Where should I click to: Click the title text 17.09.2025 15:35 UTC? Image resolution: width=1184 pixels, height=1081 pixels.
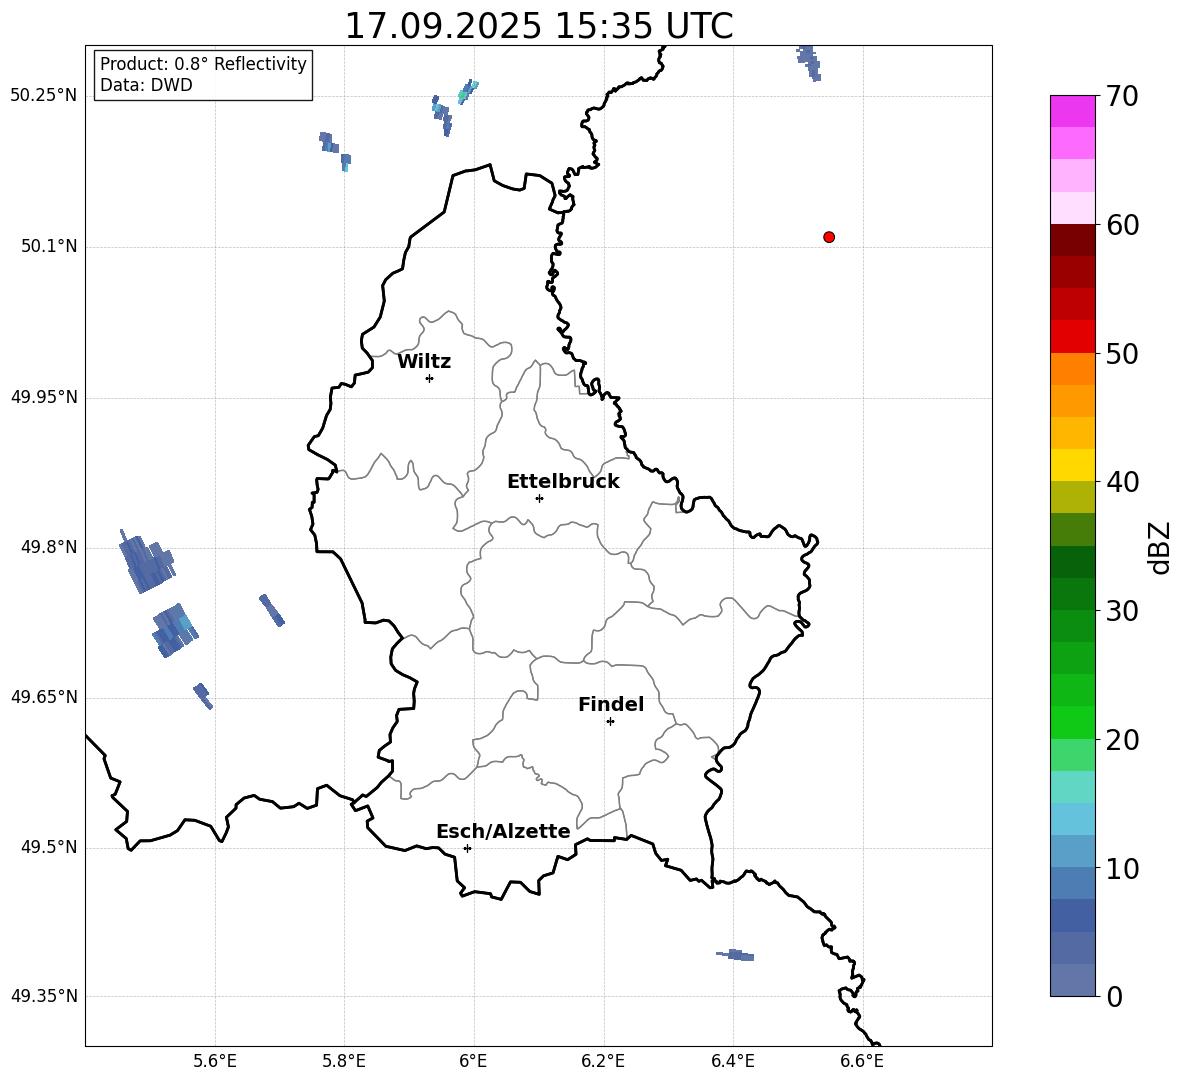tap(538, 26)
